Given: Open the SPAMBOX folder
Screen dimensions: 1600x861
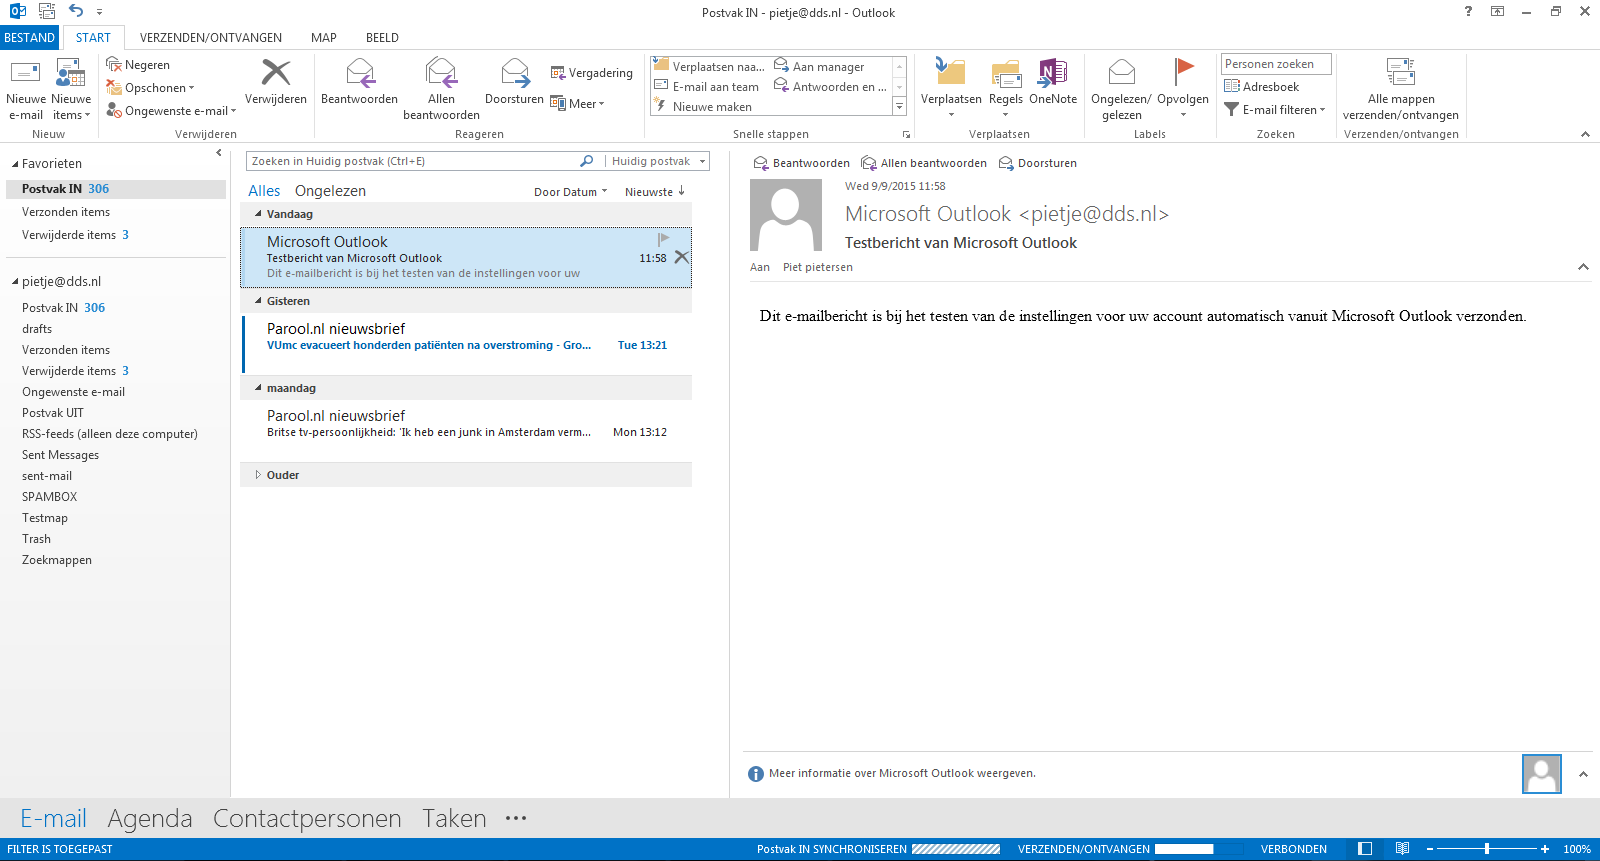Looking at the screenshot, I should coord(49,497).
